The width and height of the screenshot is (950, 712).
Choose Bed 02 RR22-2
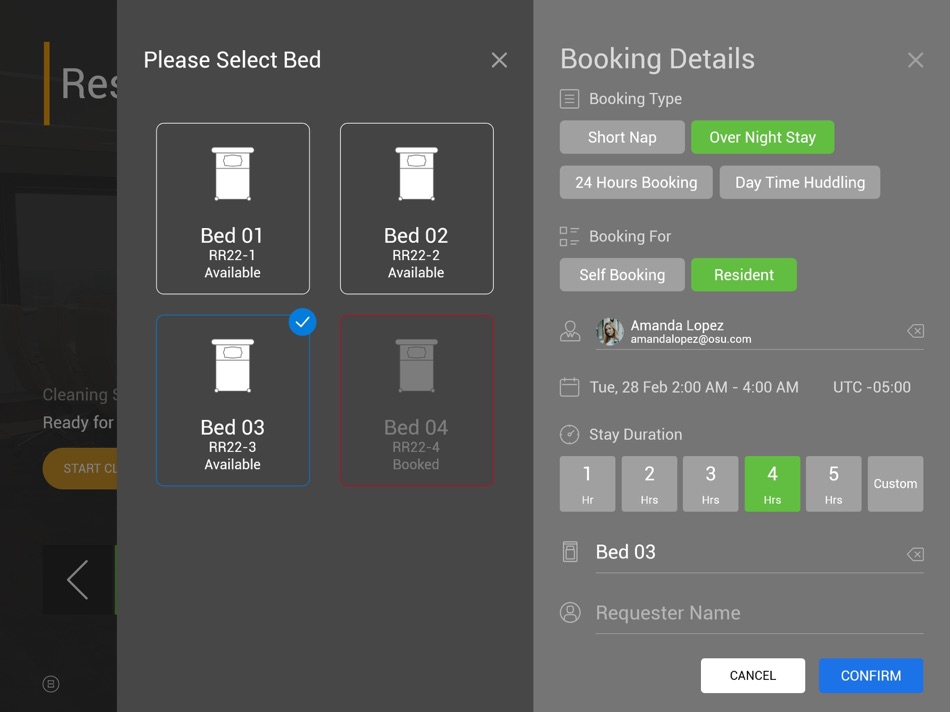pyautogui.click(x=417, y=208)
